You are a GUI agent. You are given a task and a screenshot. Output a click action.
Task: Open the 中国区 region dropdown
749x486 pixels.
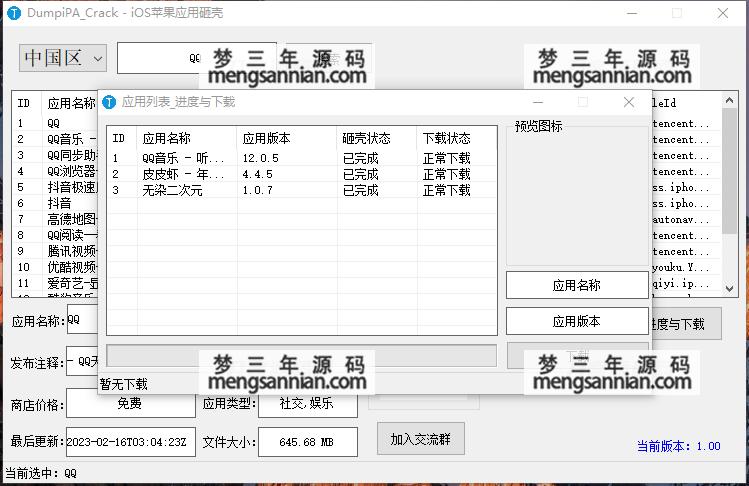[63, 58]
